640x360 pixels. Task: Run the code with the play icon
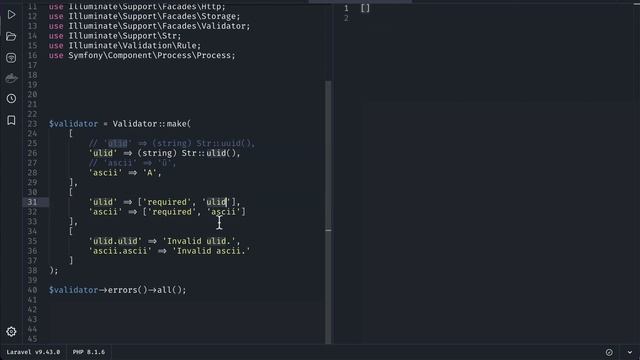point(11,15)
